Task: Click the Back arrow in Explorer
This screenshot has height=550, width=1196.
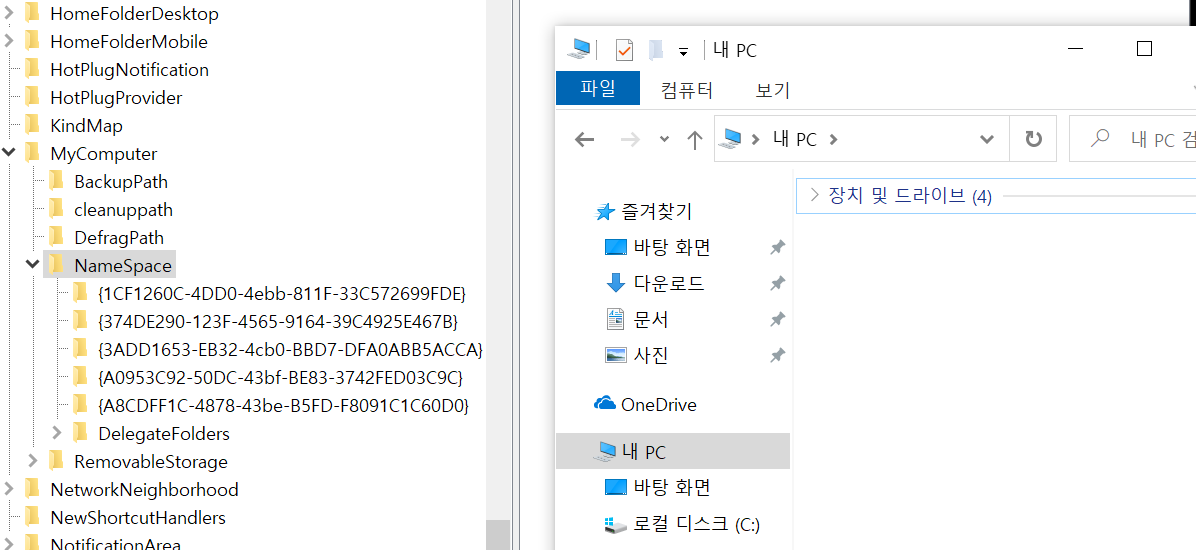Action: [x=584, y=140]
